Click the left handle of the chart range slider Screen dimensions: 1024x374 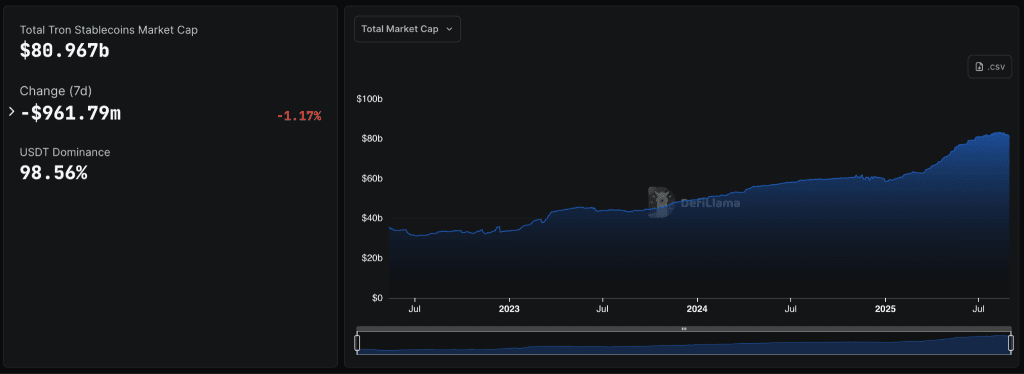357,343
